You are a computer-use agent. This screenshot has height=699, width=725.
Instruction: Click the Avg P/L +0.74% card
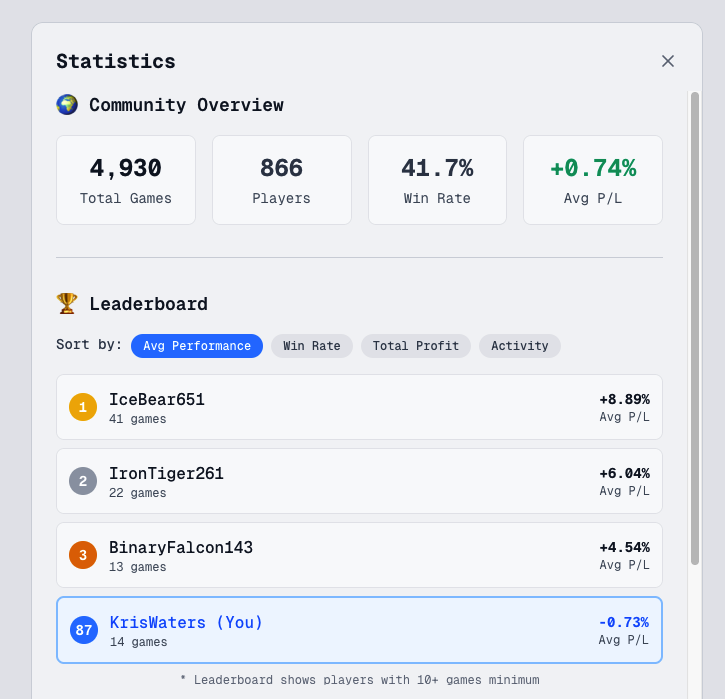click(x=593, y=180)
